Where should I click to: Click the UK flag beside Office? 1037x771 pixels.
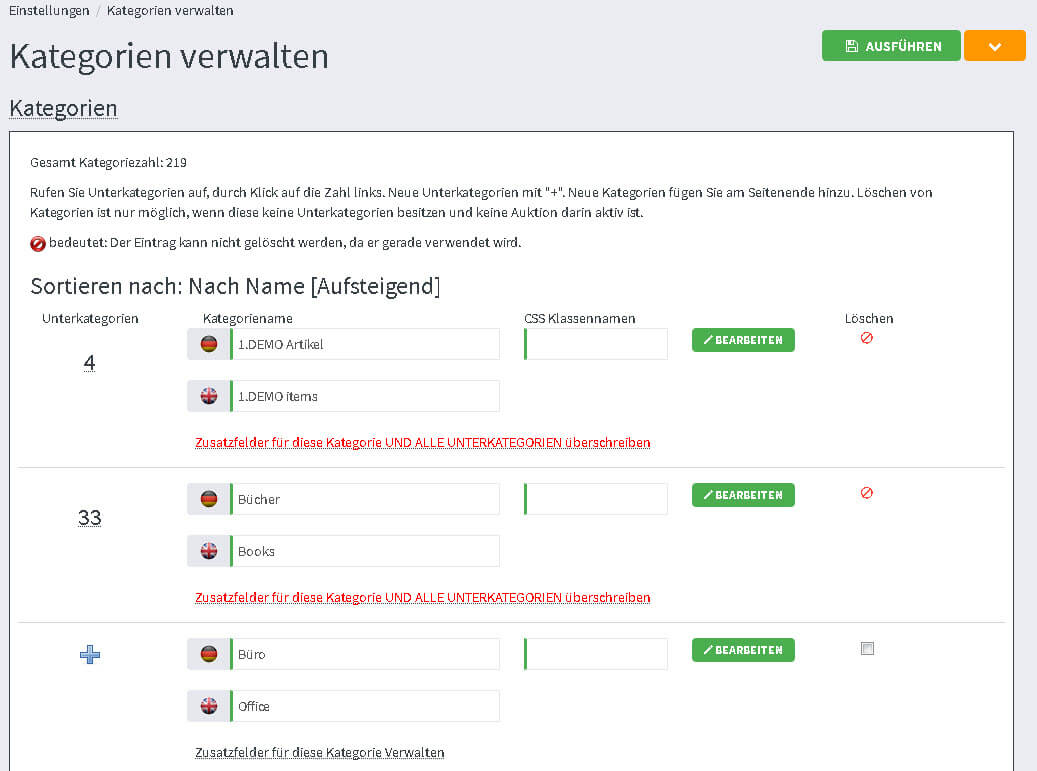pyautogui.click(x=209, y=706)
